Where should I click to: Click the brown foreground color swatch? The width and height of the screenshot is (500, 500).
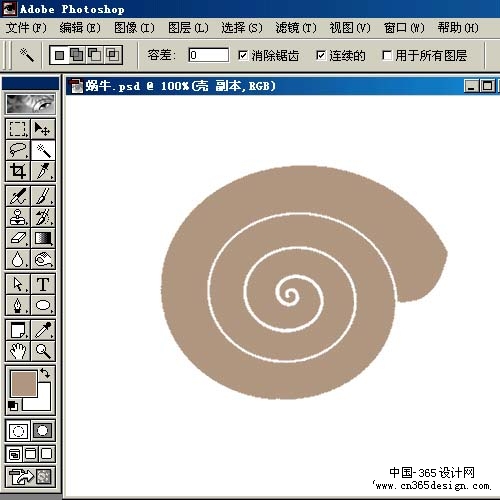(x=23, y=384)
